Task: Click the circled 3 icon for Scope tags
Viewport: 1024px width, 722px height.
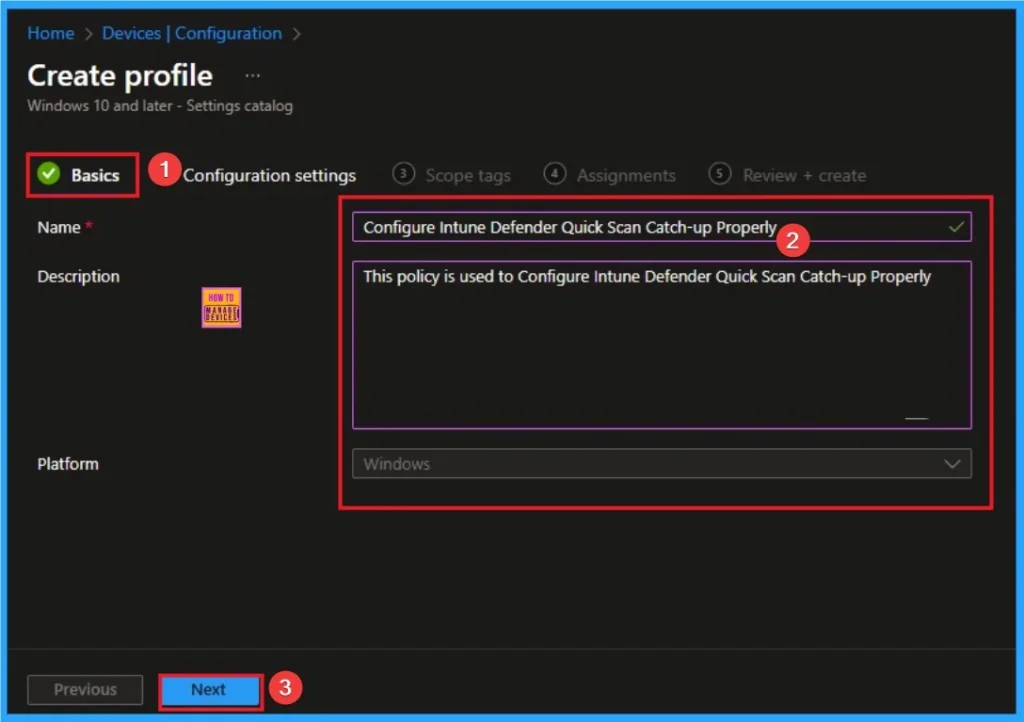Action: pos(403,174)
